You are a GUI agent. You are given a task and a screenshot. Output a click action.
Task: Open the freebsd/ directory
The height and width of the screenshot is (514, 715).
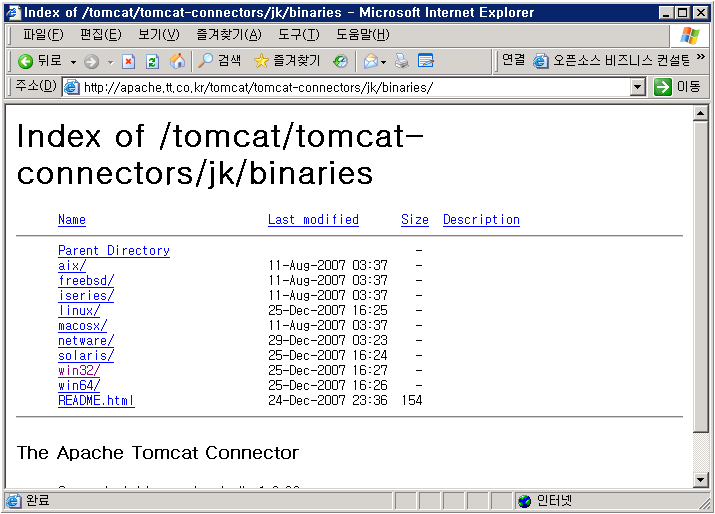click(86, 280)
